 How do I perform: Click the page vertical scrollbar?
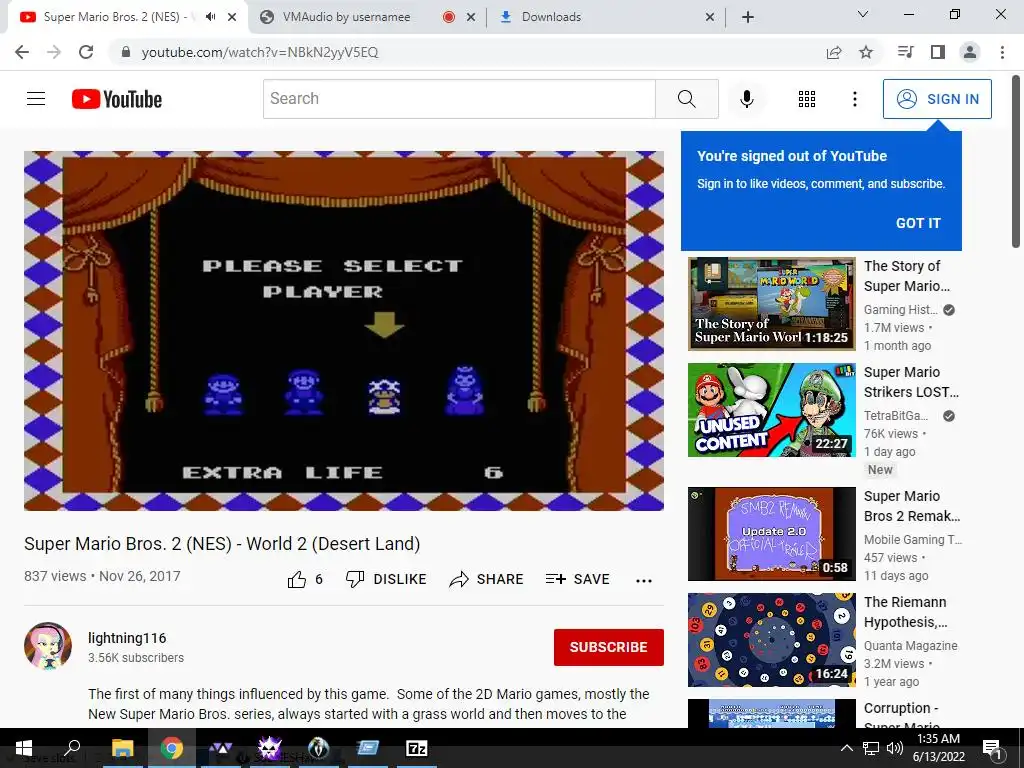click(1016, 162)
